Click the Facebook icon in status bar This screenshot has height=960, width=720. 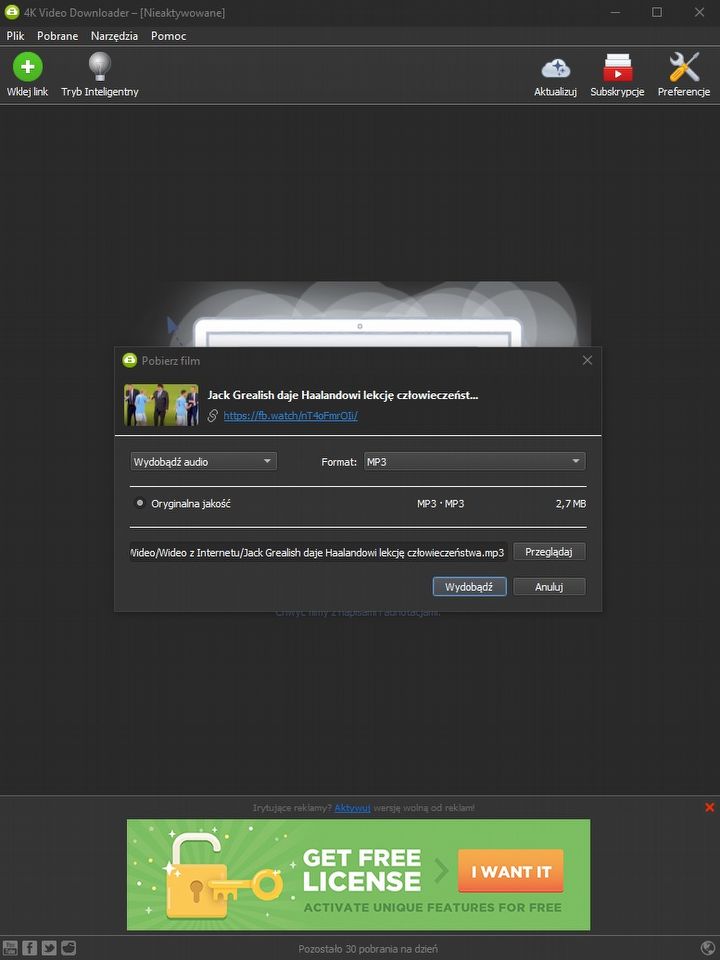tap(30, 948)
